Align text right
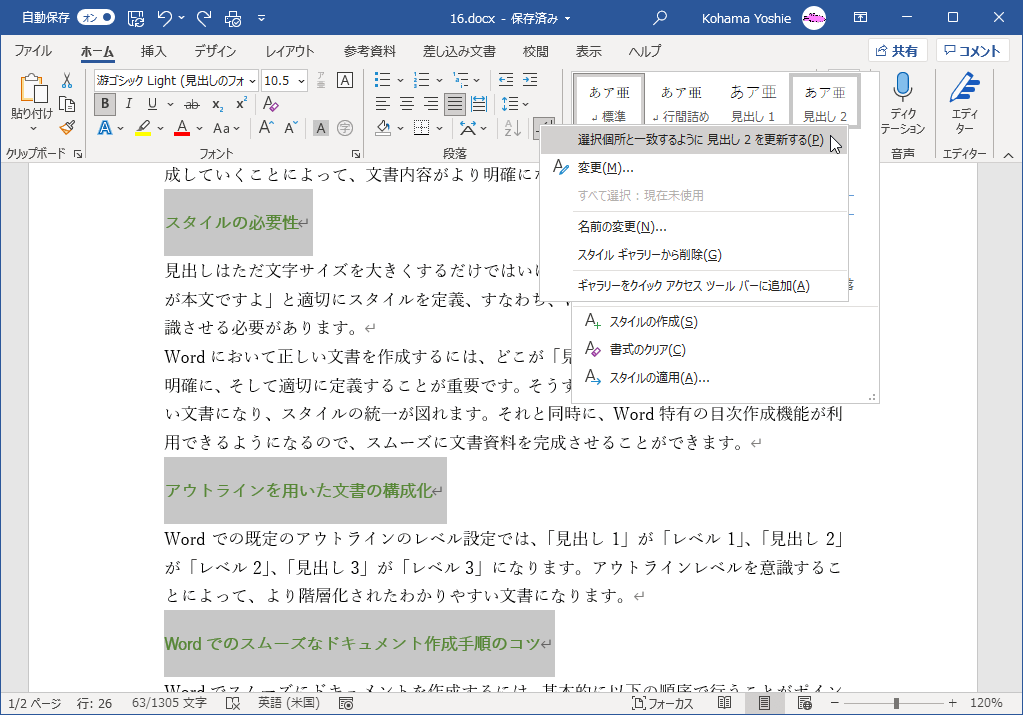The image size is (1023, 715). pyautogui.click(x=431, y=104)
